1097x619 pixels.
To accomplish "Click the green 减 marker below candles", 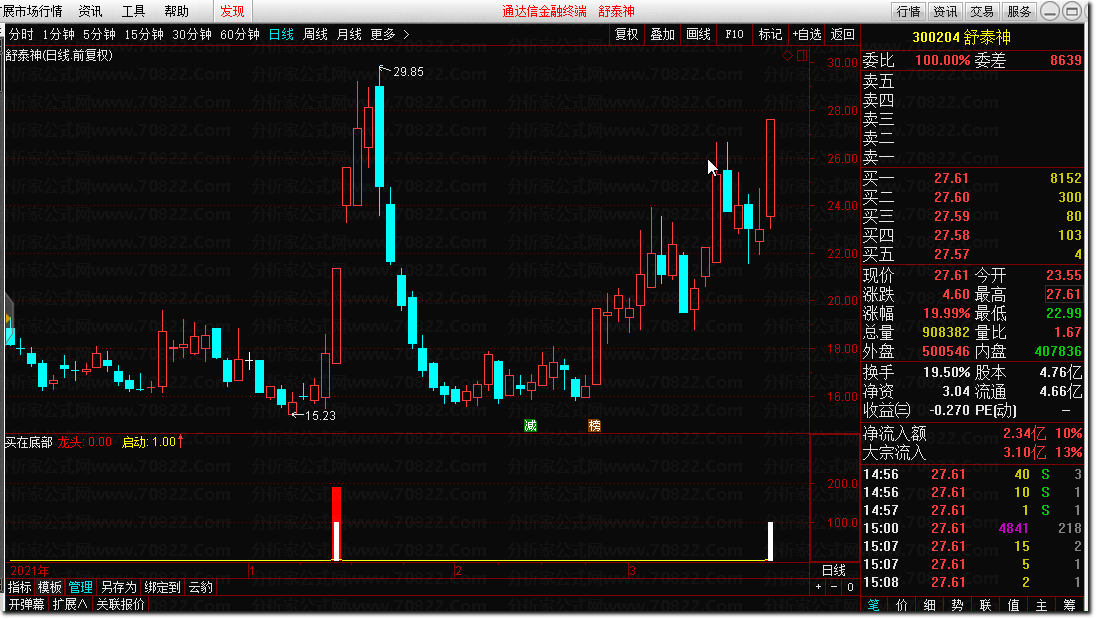I will click(x=530, y=425).
